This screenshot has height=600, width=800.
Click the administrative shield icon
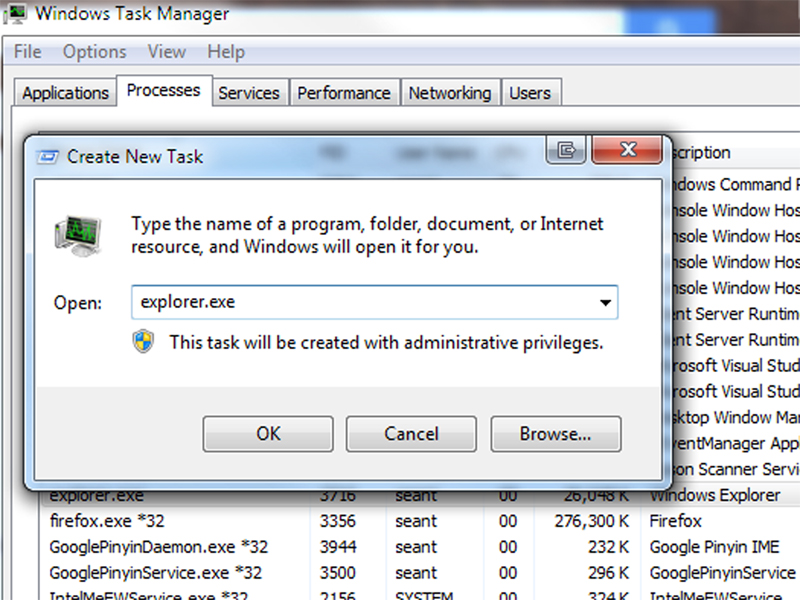(143, 341)
